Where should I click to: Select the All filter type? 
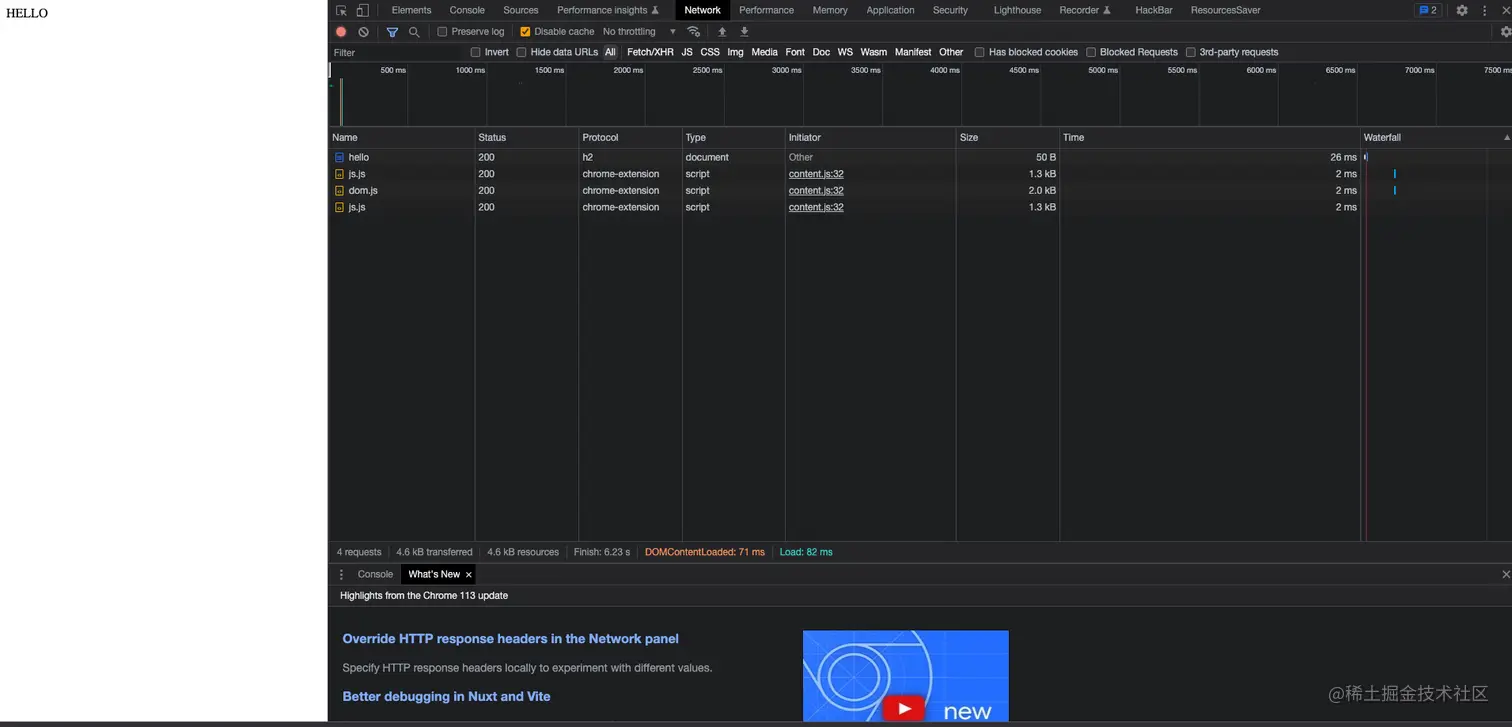coord(610,52)
